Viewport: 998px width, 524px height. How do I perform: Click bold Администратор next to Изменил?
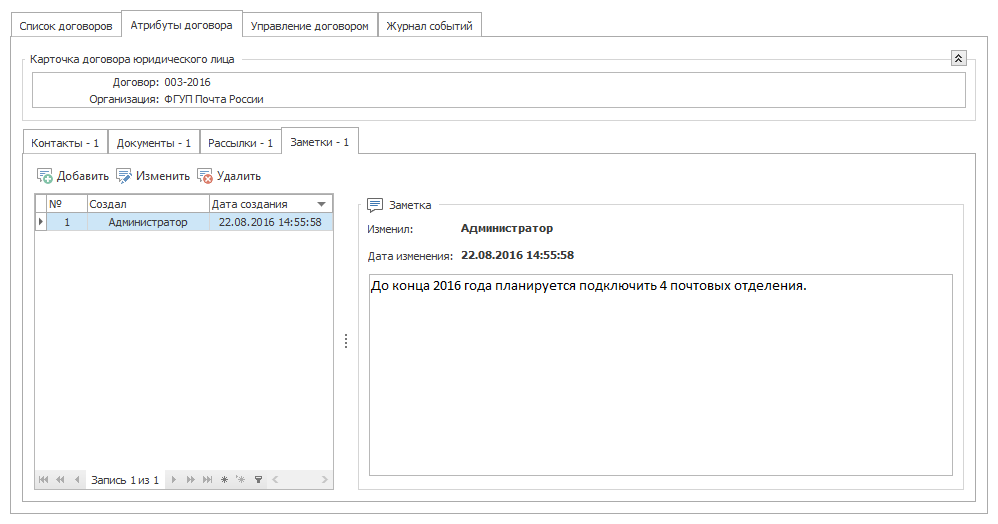click(507, 228)
